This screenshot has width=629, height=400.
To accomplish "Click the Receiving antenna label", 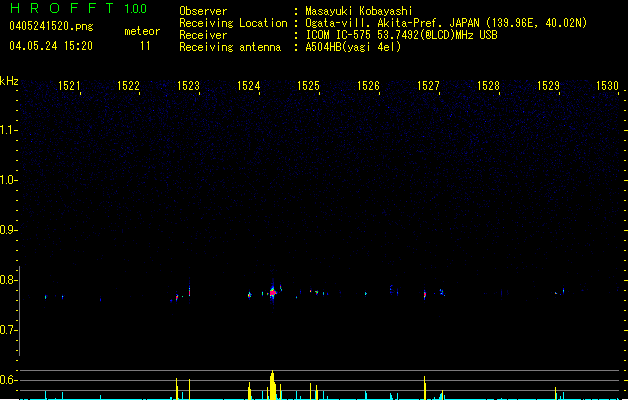I will [230, 47].
